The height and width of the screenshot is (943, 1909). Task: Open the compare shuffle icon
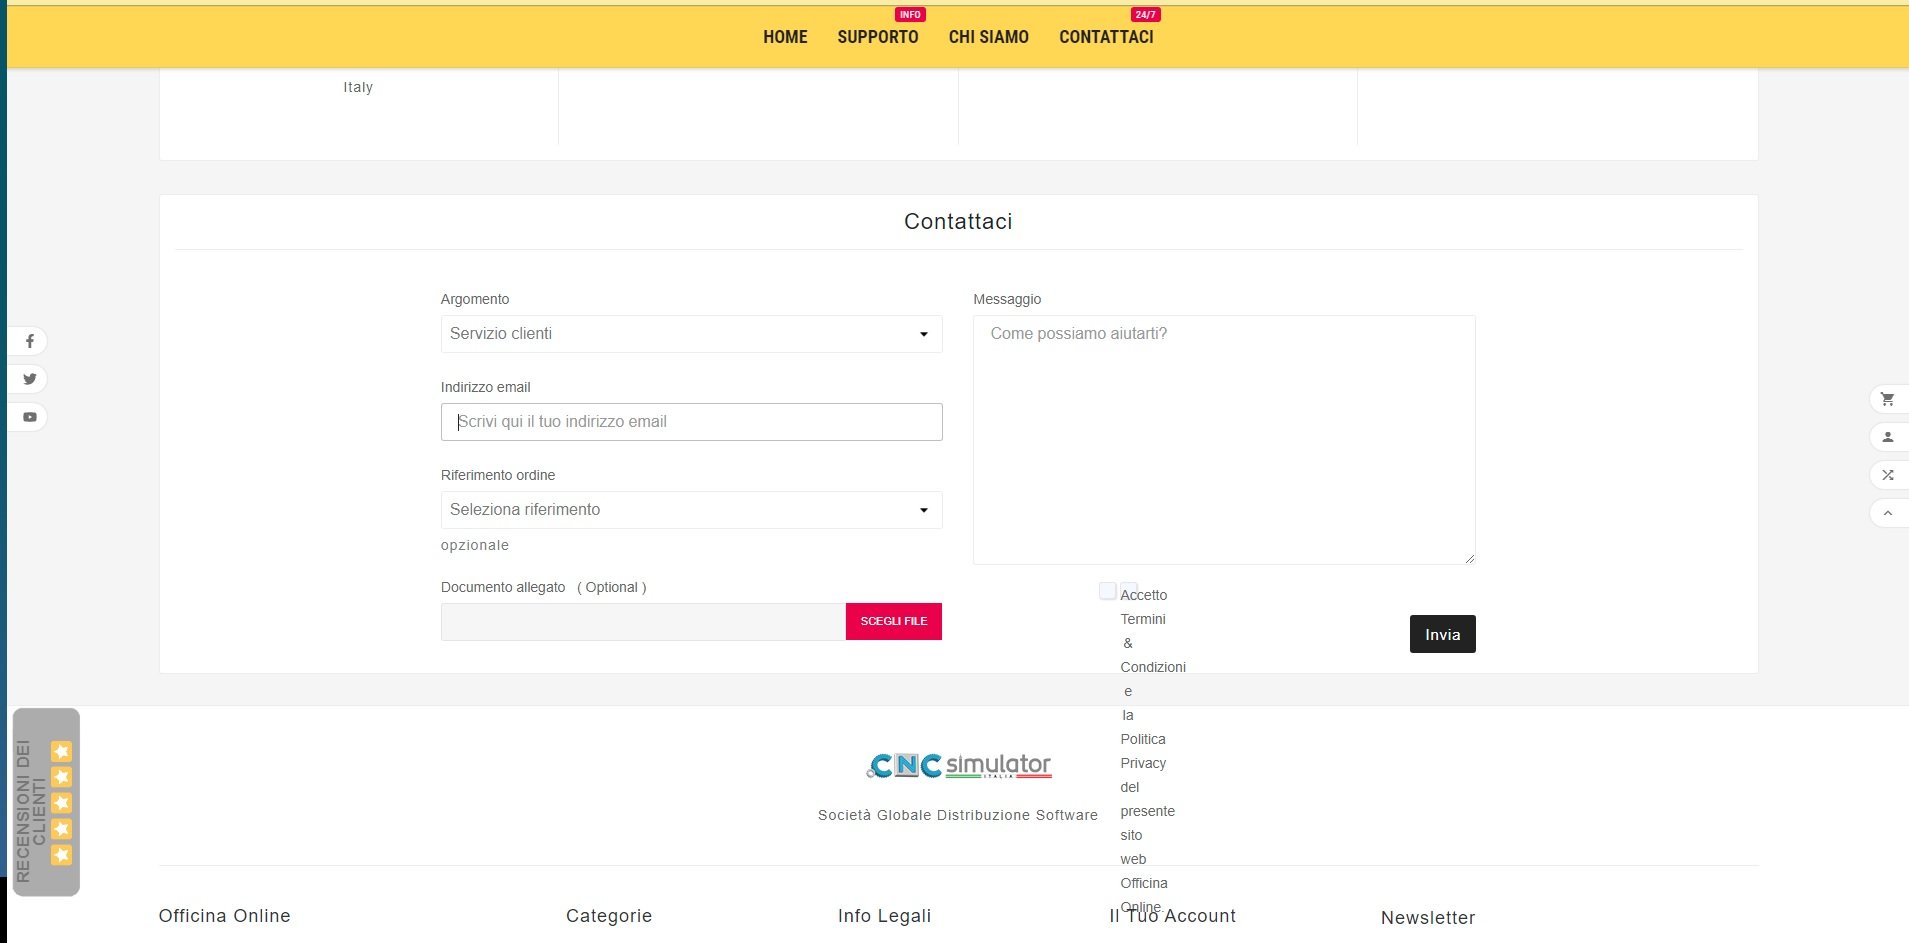(1887, 475)
